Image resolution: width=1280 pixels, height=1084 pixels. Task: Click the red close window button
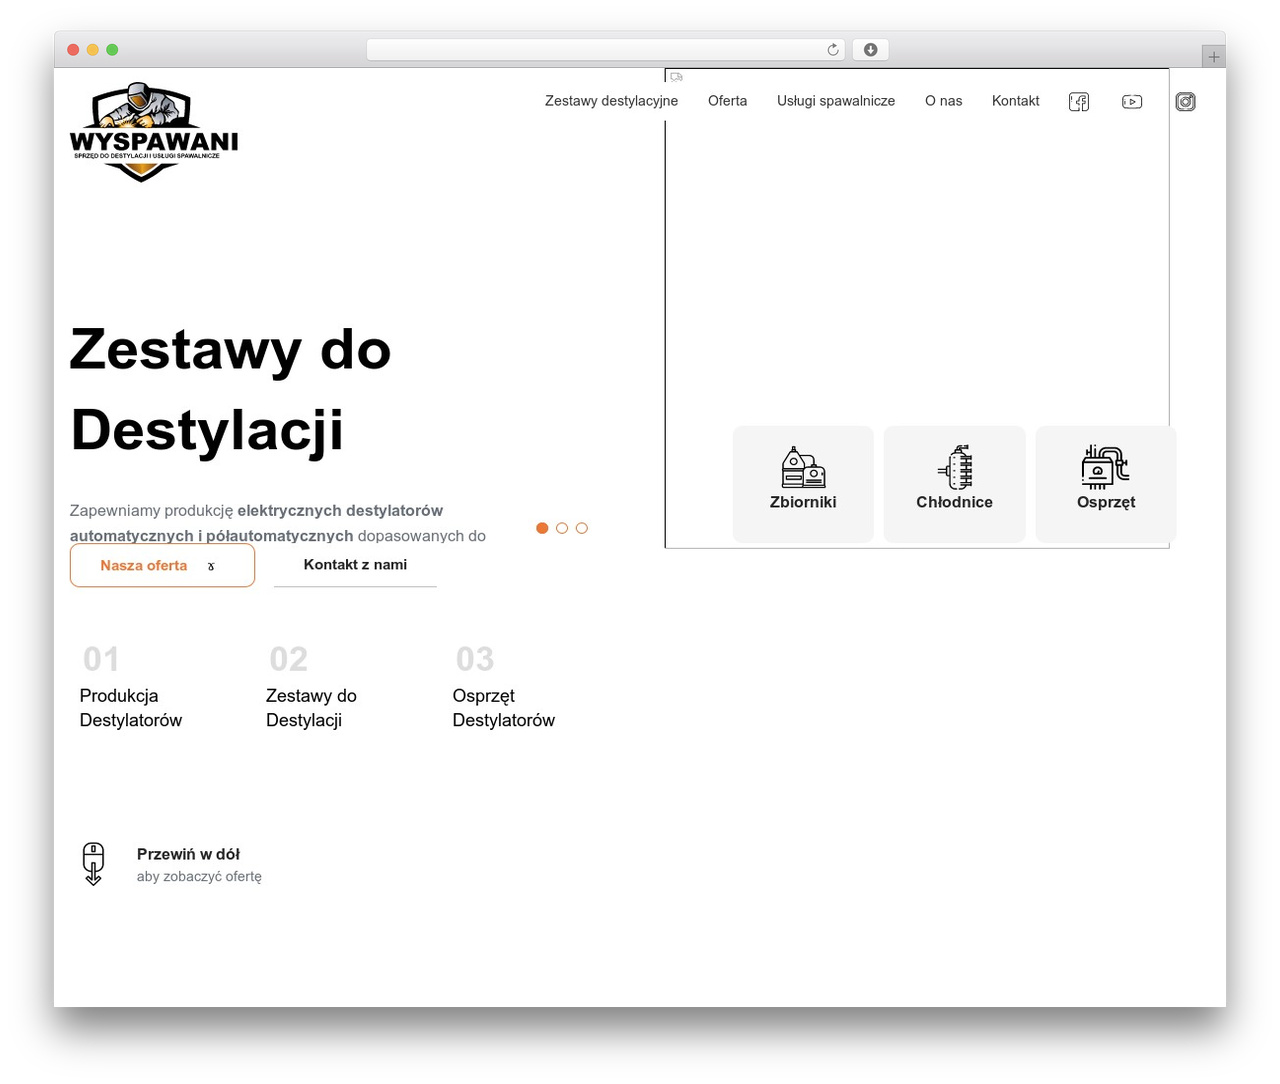[x=73, y=50]
